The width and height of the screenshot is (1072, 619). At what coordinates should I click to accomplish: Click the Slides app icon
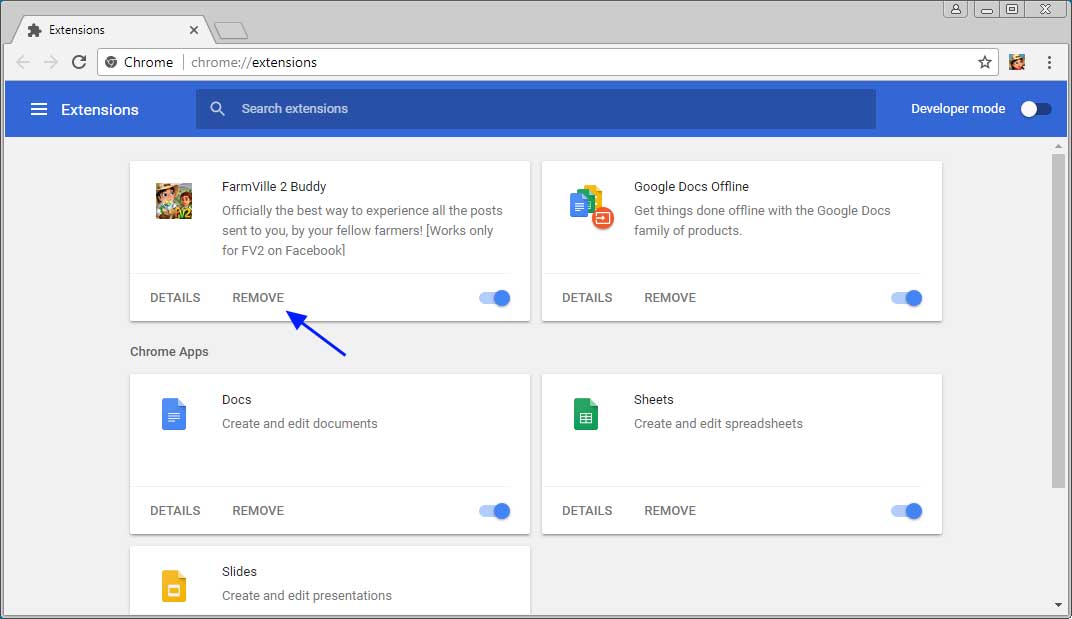[174, 585]
